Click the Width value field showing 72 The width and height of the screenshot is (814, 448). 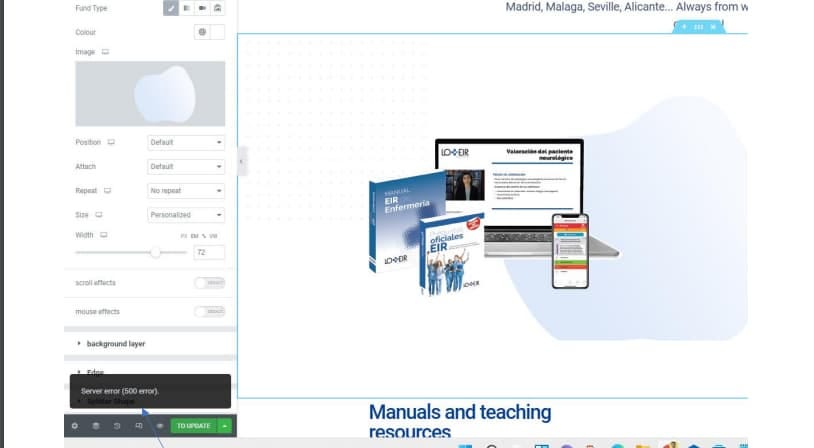coord(209,252)
